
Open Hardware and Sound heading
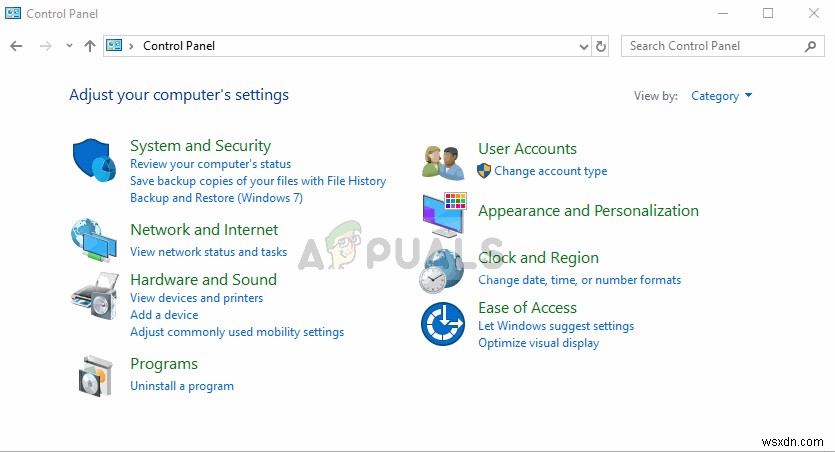(203, 280)
